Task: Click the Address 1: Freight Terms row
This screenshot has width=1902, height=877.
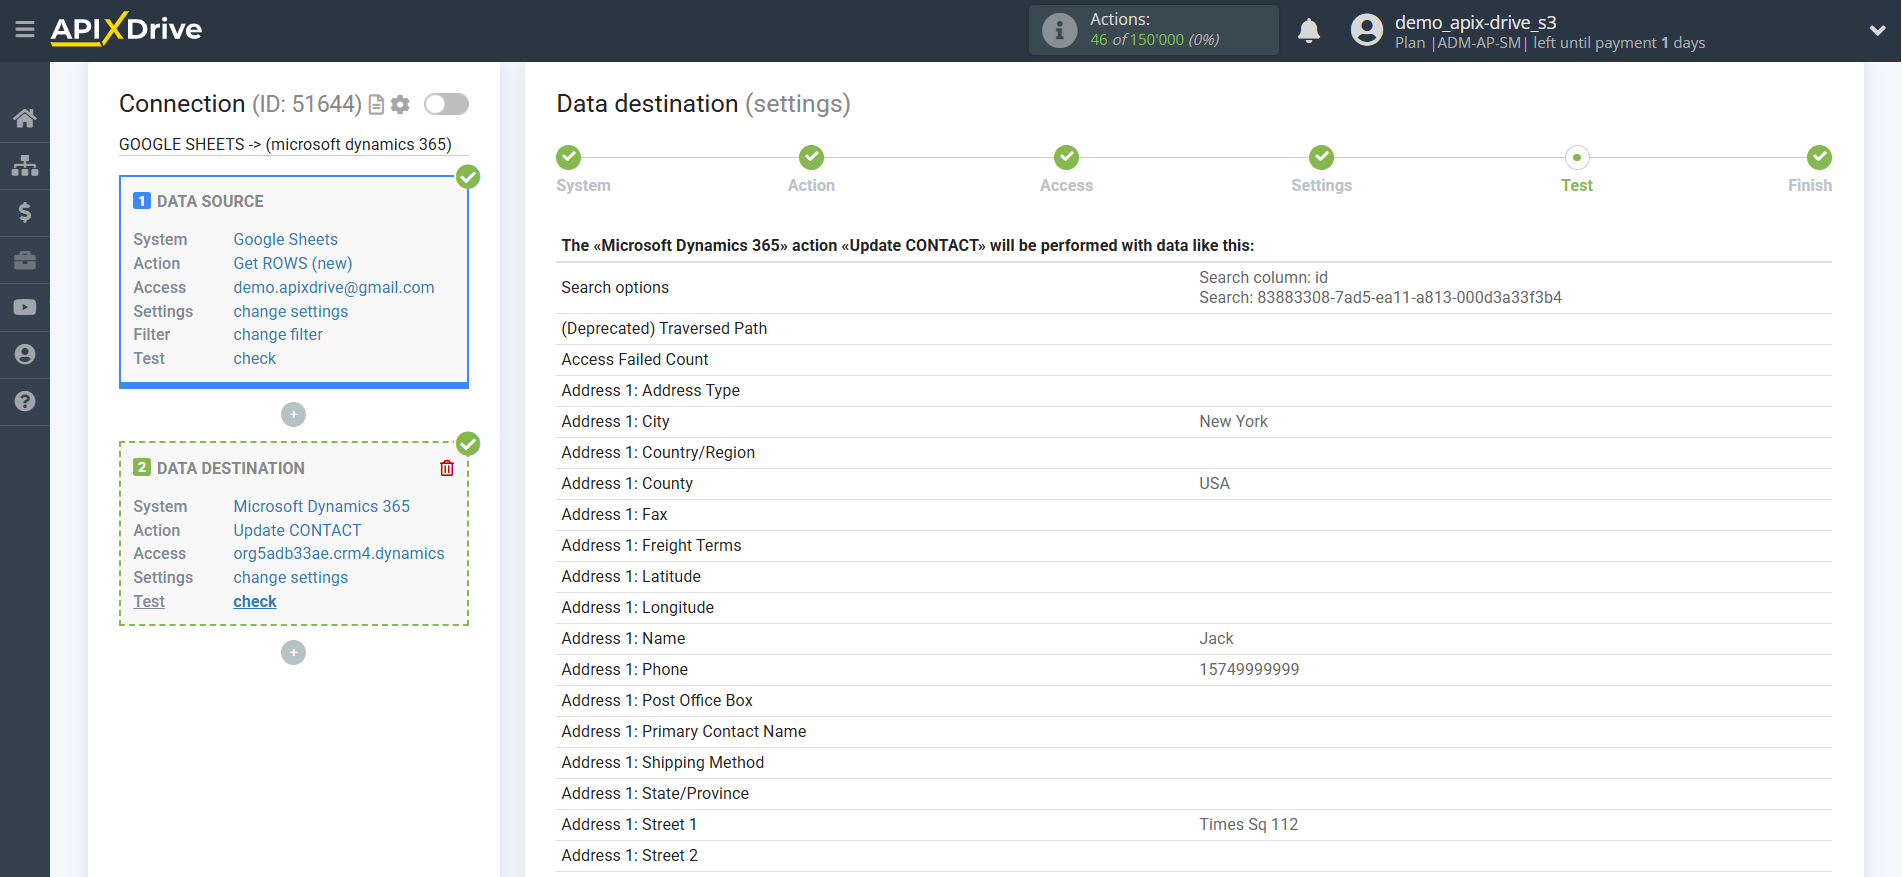Action: [1194, 546]
